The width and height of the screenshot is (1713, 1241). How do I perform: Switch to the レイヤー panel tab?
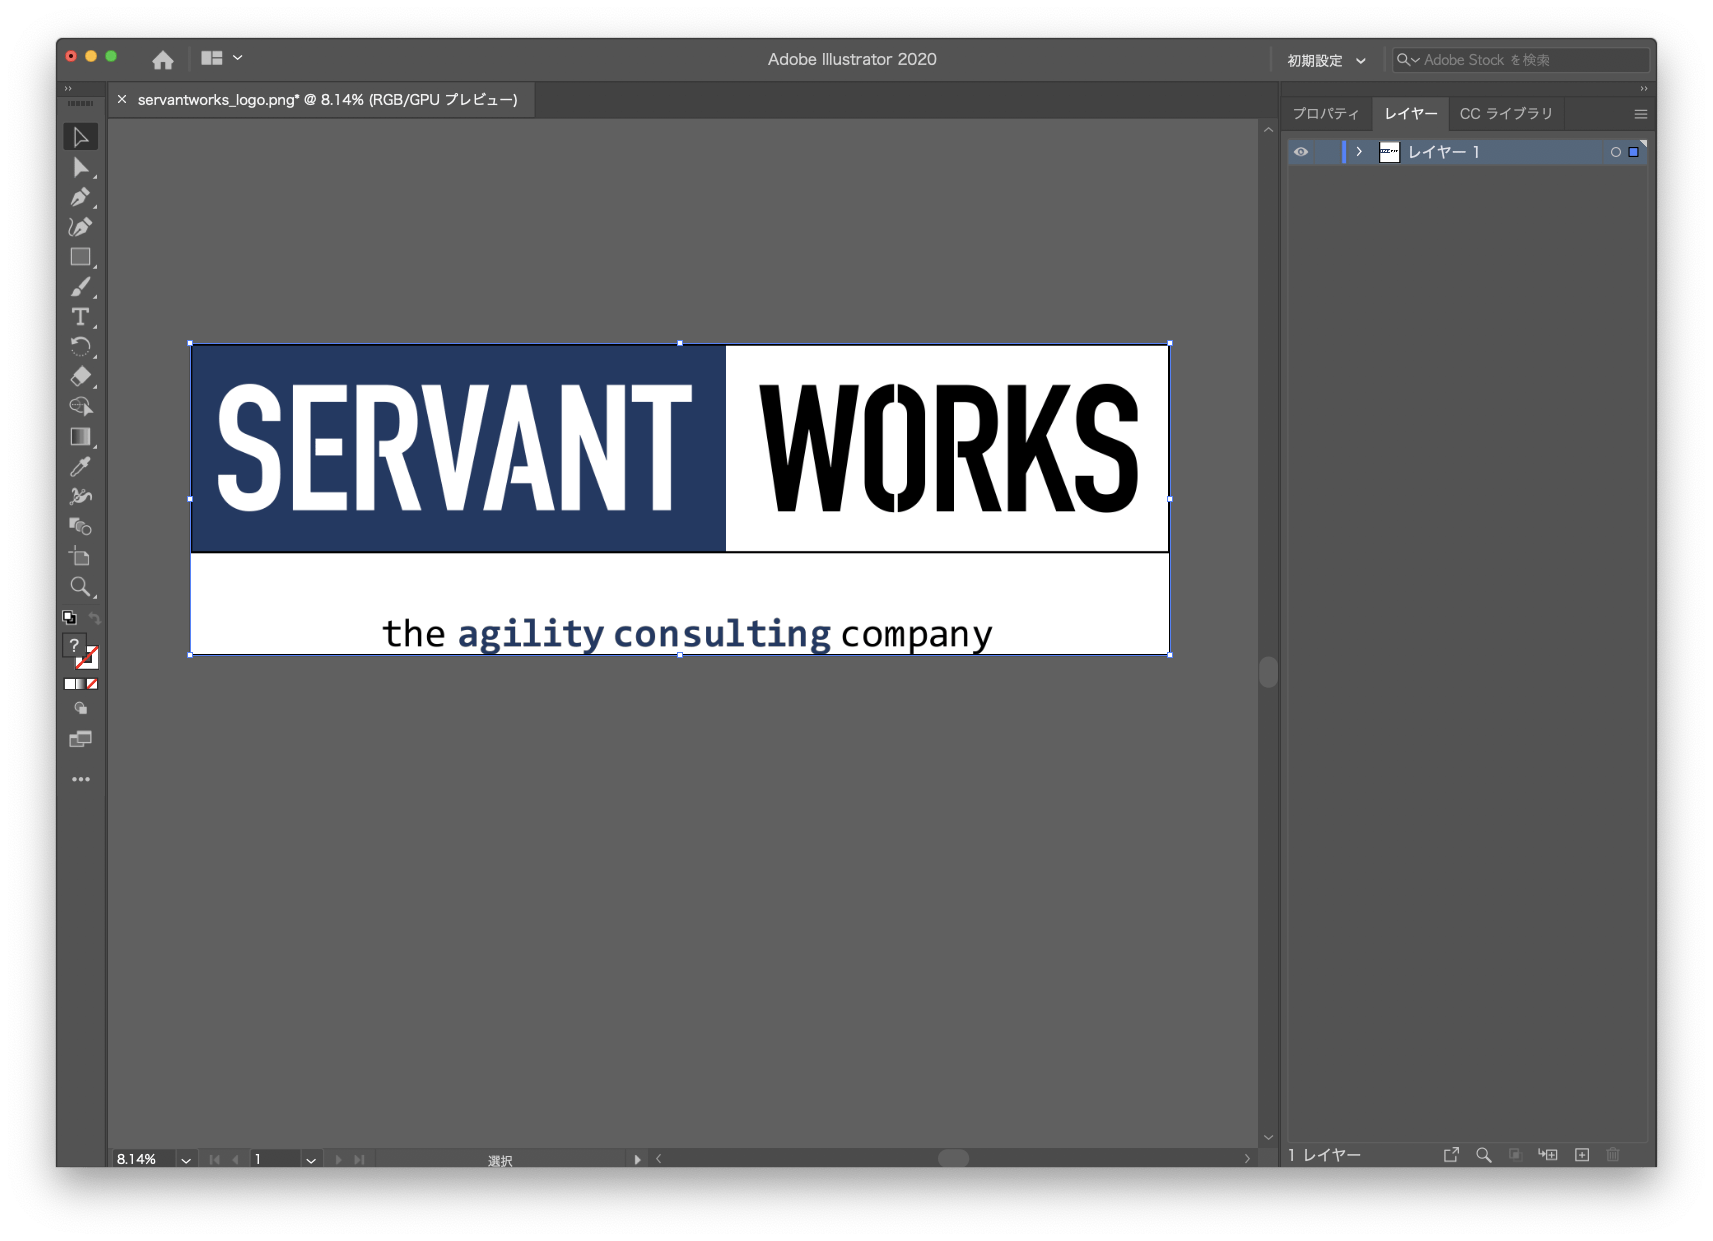coord(1411,114)
